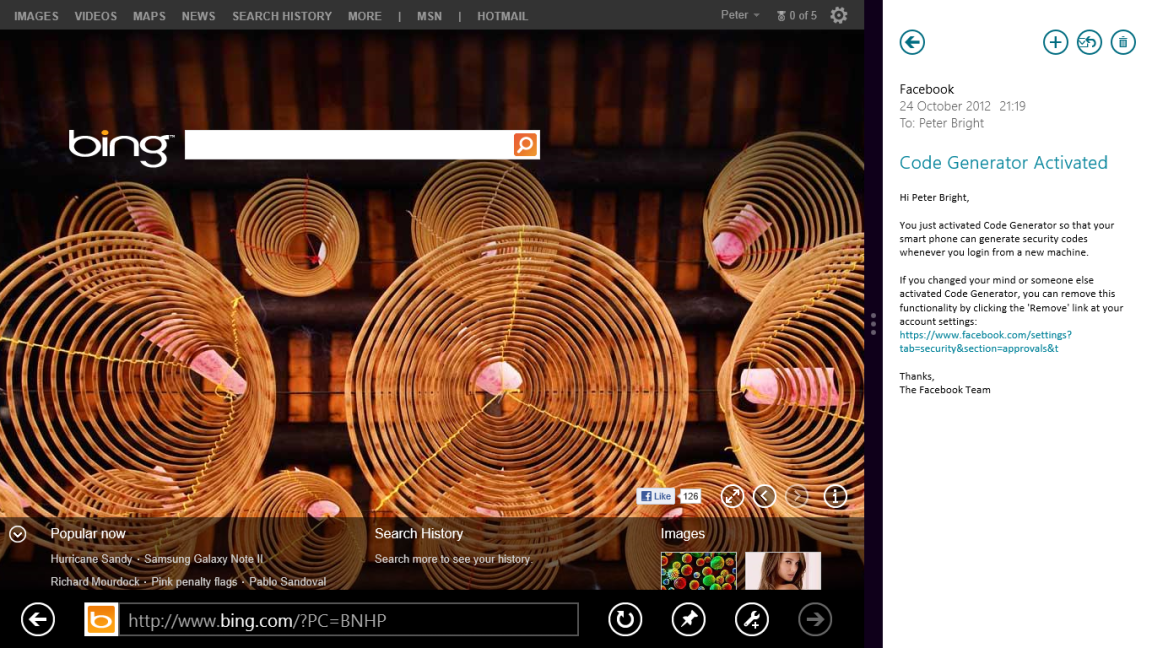Image resolution: width=1152 pixels, height=648 pixels.
Task: Open the Bing settings gear
Action: (x=838, y=15)
